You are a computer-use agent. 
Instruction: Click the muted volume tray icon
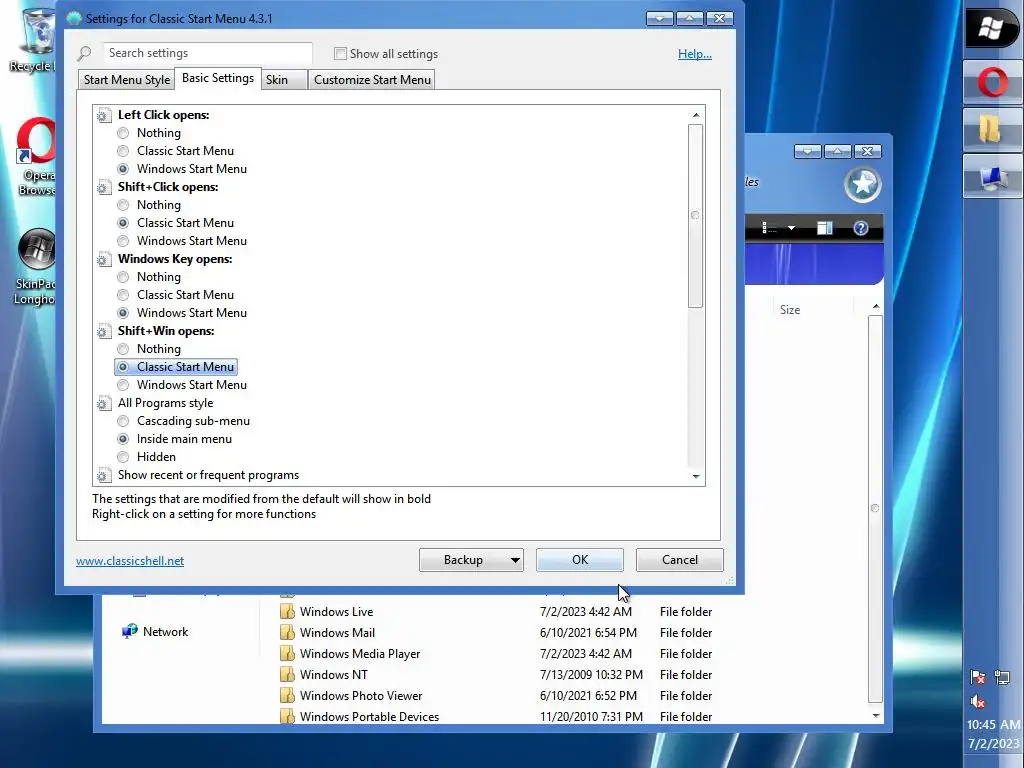[x=977, y=702]
